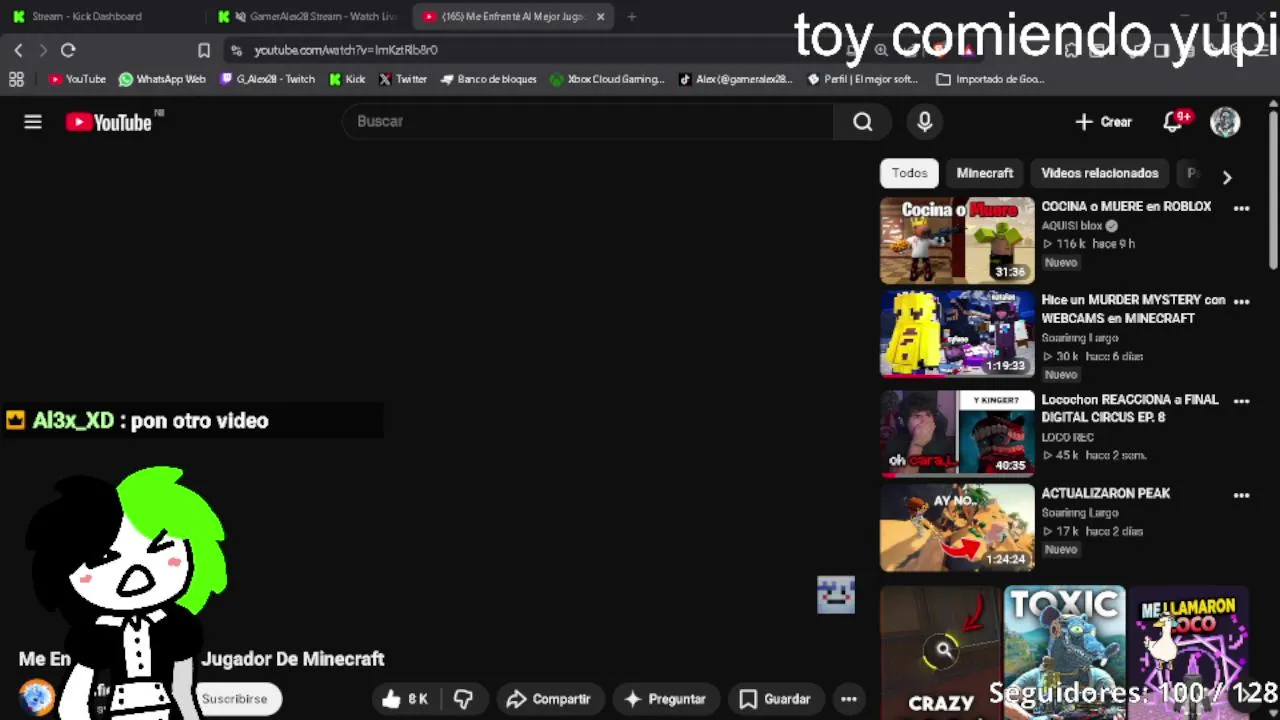Open the YouTube hamburger guide menu
This screenshot has width=1280, height=720.
(x=33, y=122)
